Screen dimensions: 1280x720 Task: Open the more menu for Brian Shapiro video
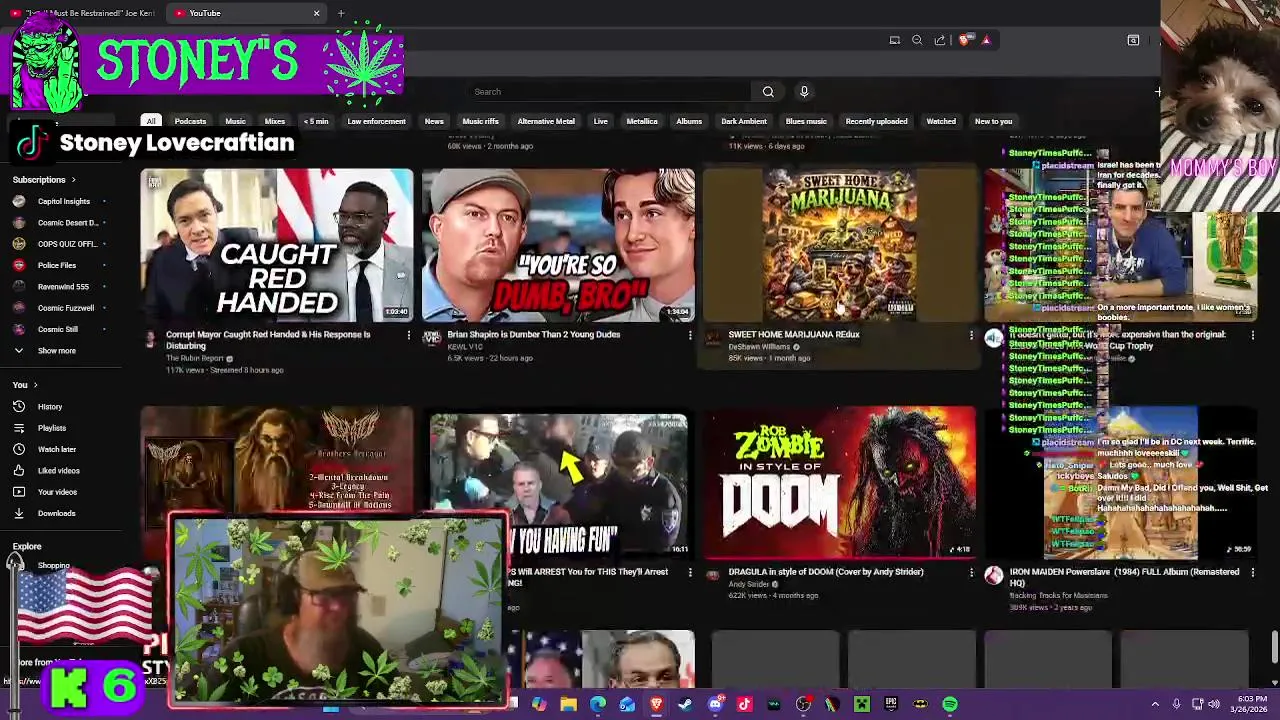[x=689, y=335]
